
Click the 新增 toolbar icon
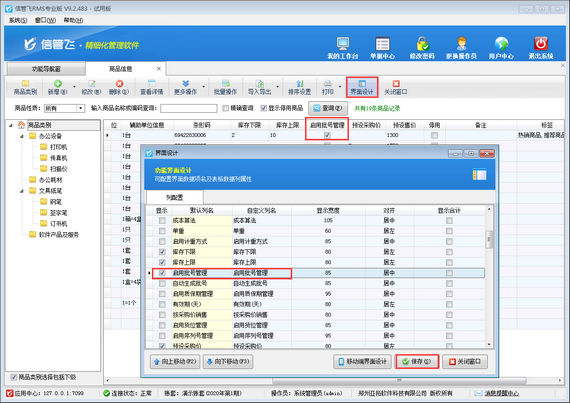pos(57,84)
